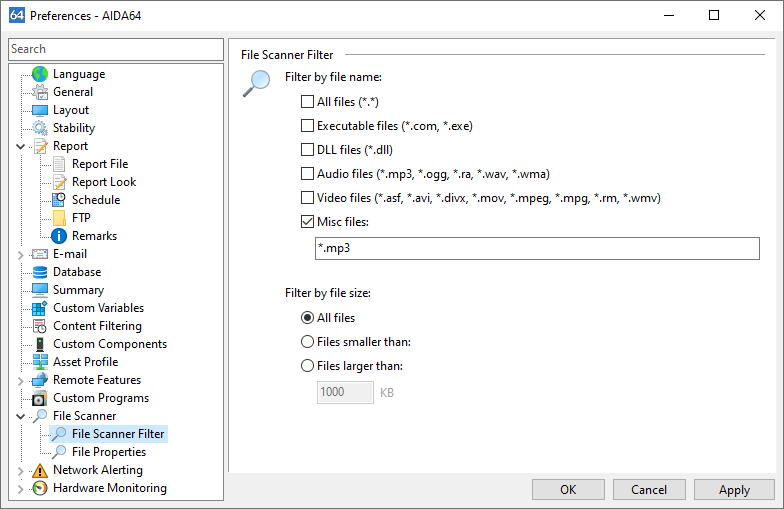Image resolution: width=784 pixels, height=509 pixels.
Task: Click the Hardware Monitoring gauge icon
Action: click(x=40, y=488)
